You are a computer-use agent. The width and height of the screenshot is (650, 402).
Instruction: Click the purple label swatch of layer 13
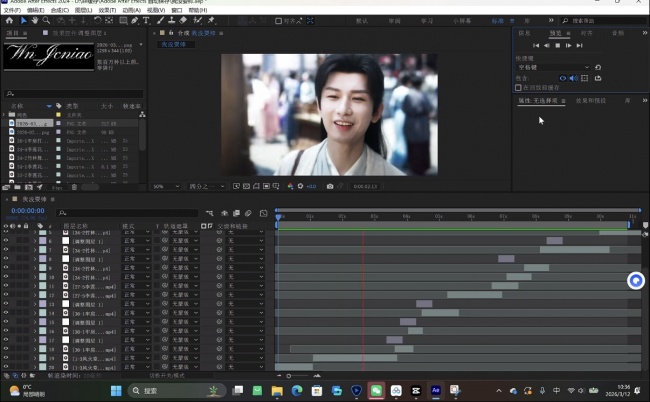tap(43, 304)
